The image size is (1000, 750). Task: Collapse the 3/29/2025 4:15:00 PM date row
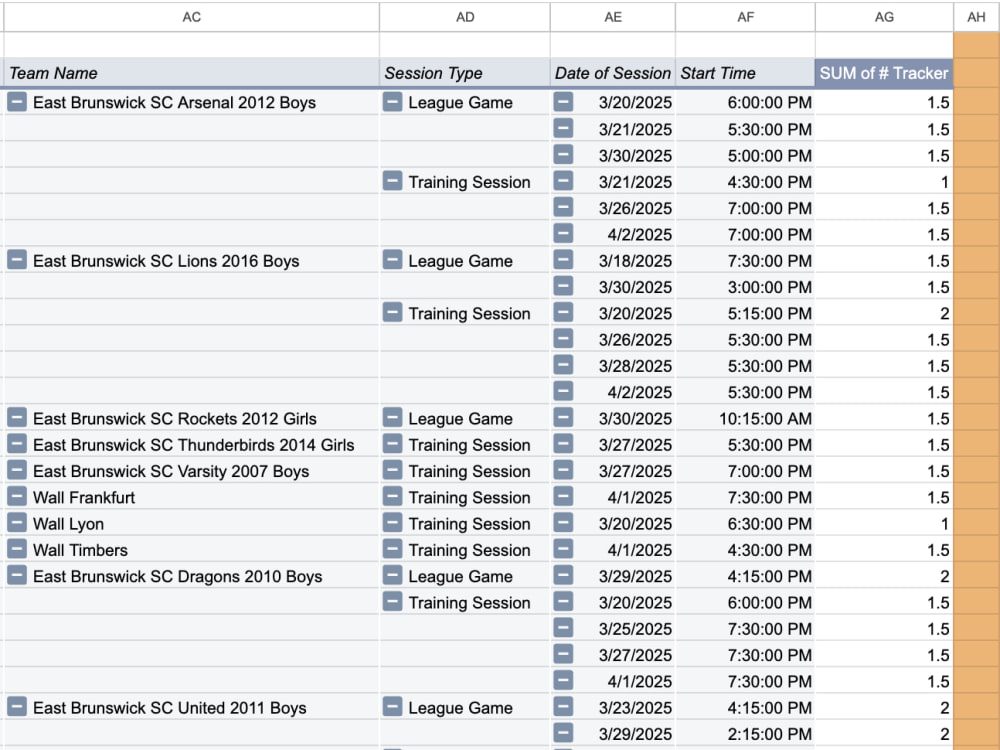[563, 575]
